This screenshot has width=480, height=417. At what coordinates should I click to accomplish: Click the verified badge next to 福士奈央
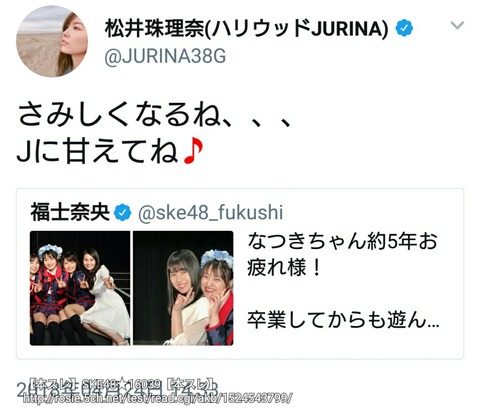(123, 213)
